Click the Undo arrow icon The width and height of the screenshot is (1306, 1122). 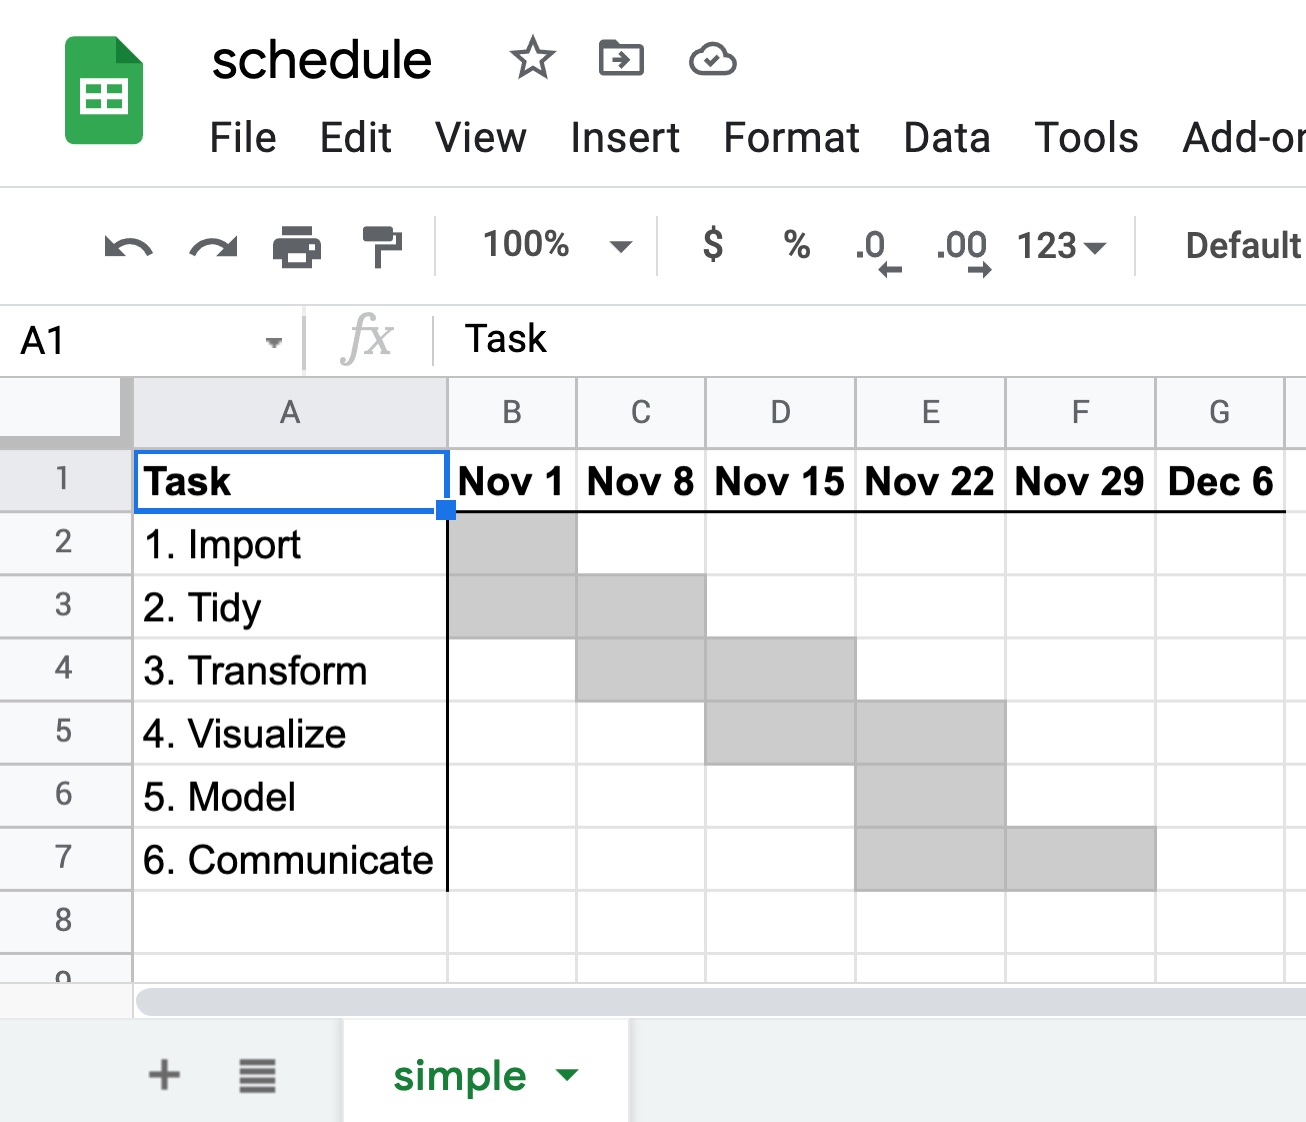pos(129,246)
